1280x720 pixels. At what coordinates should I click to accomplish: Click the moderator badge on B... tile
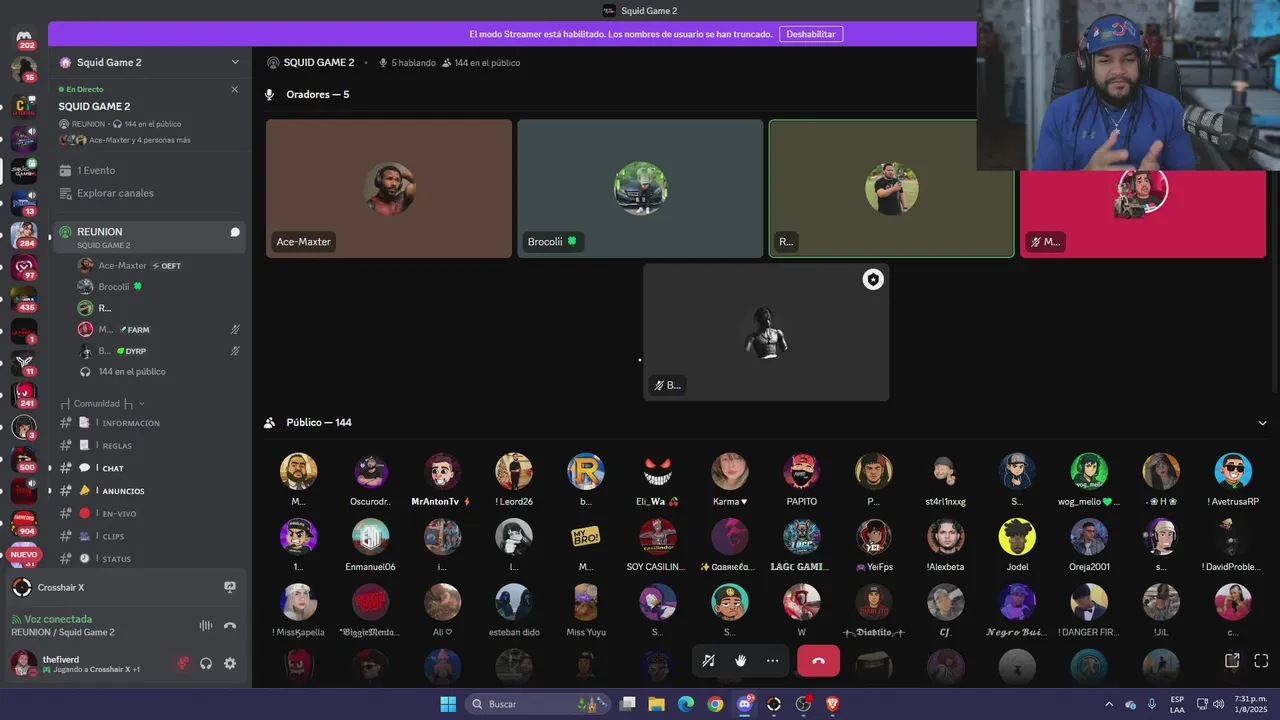tap(873, 280)
